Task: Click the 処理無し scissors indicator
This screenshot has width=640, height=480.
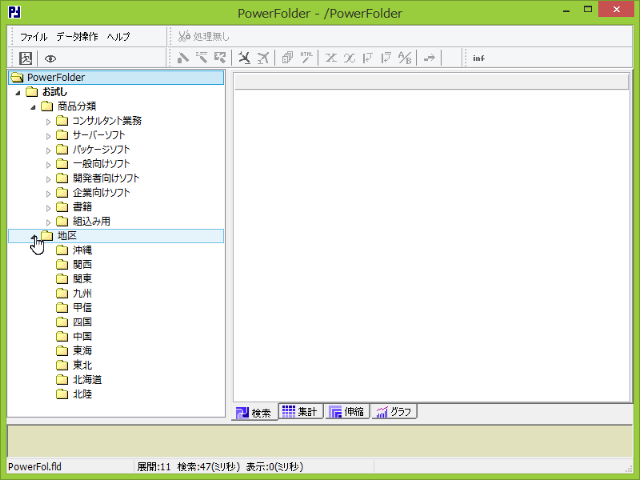Action: coord(203,36)
